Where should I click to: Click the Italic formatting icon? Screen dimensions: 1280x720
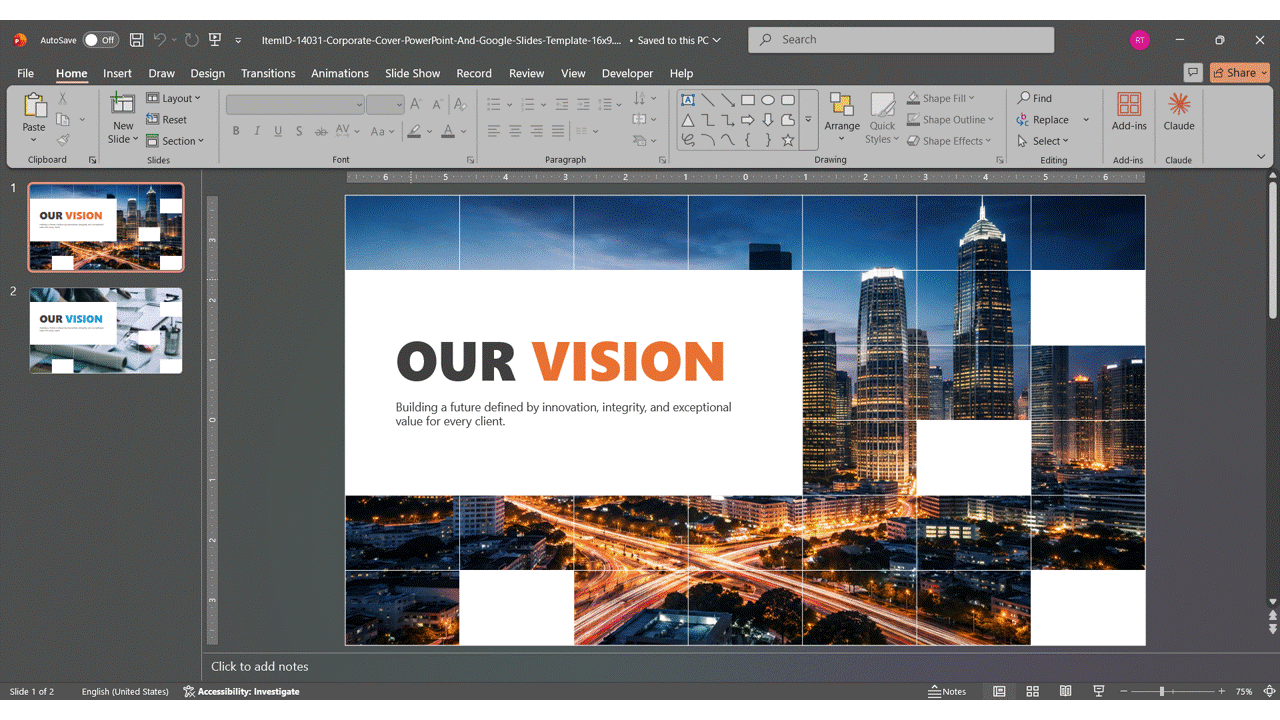pos(257,131)
